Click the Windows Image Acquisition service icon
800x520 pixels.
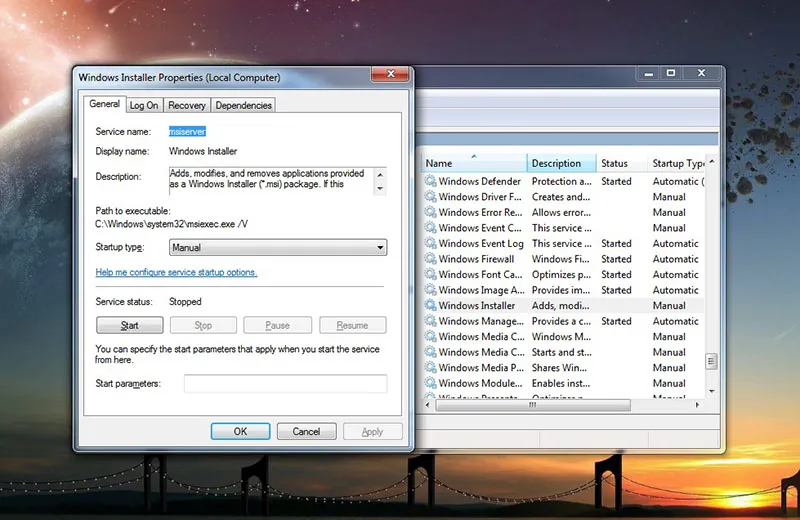430,290
